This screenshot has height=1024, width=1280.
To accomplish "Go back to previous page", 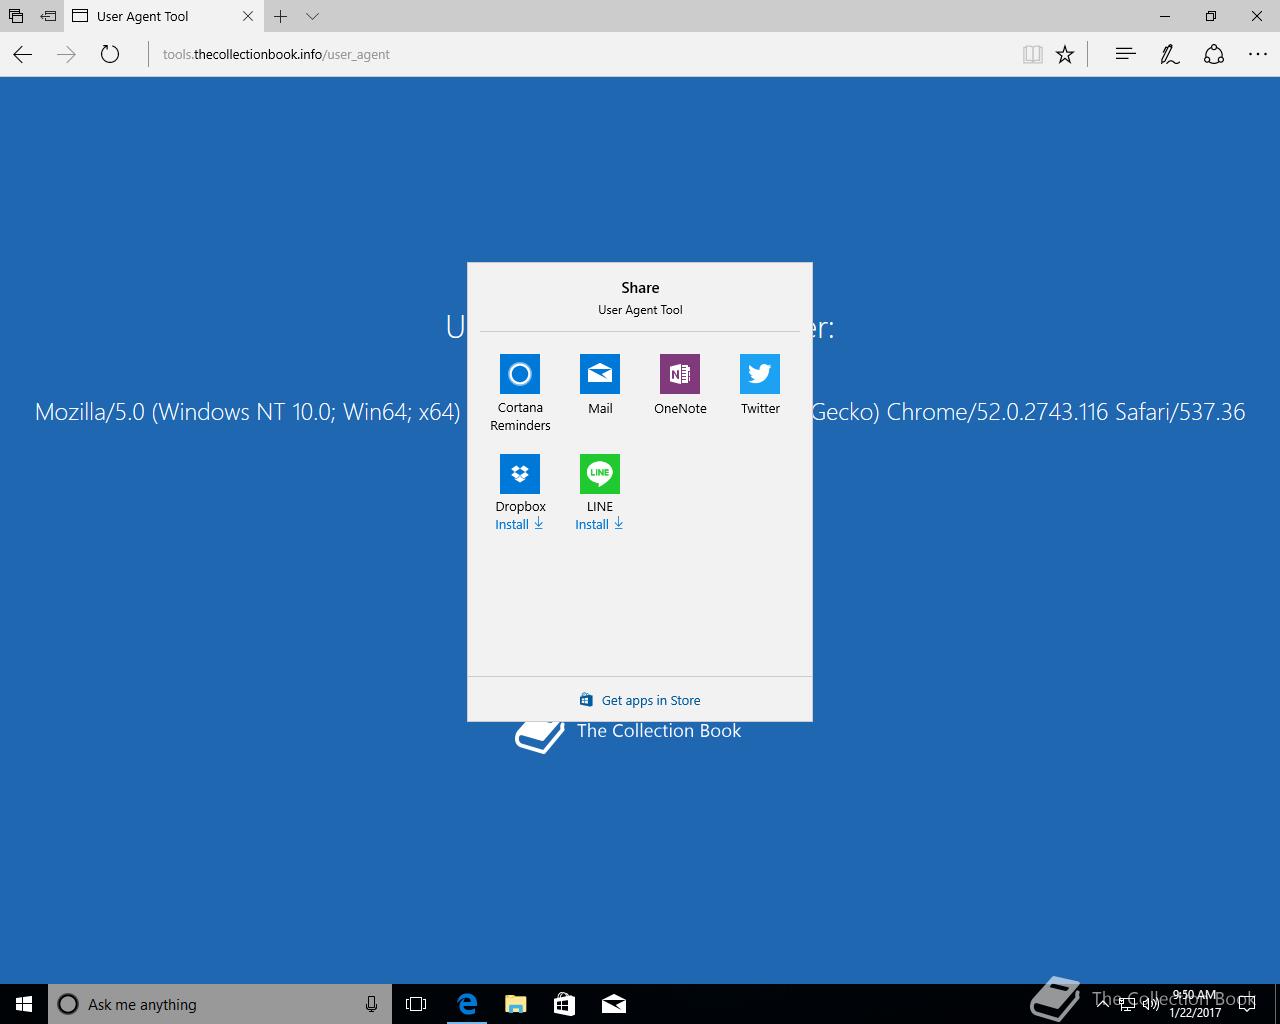I will click(23, 54).
